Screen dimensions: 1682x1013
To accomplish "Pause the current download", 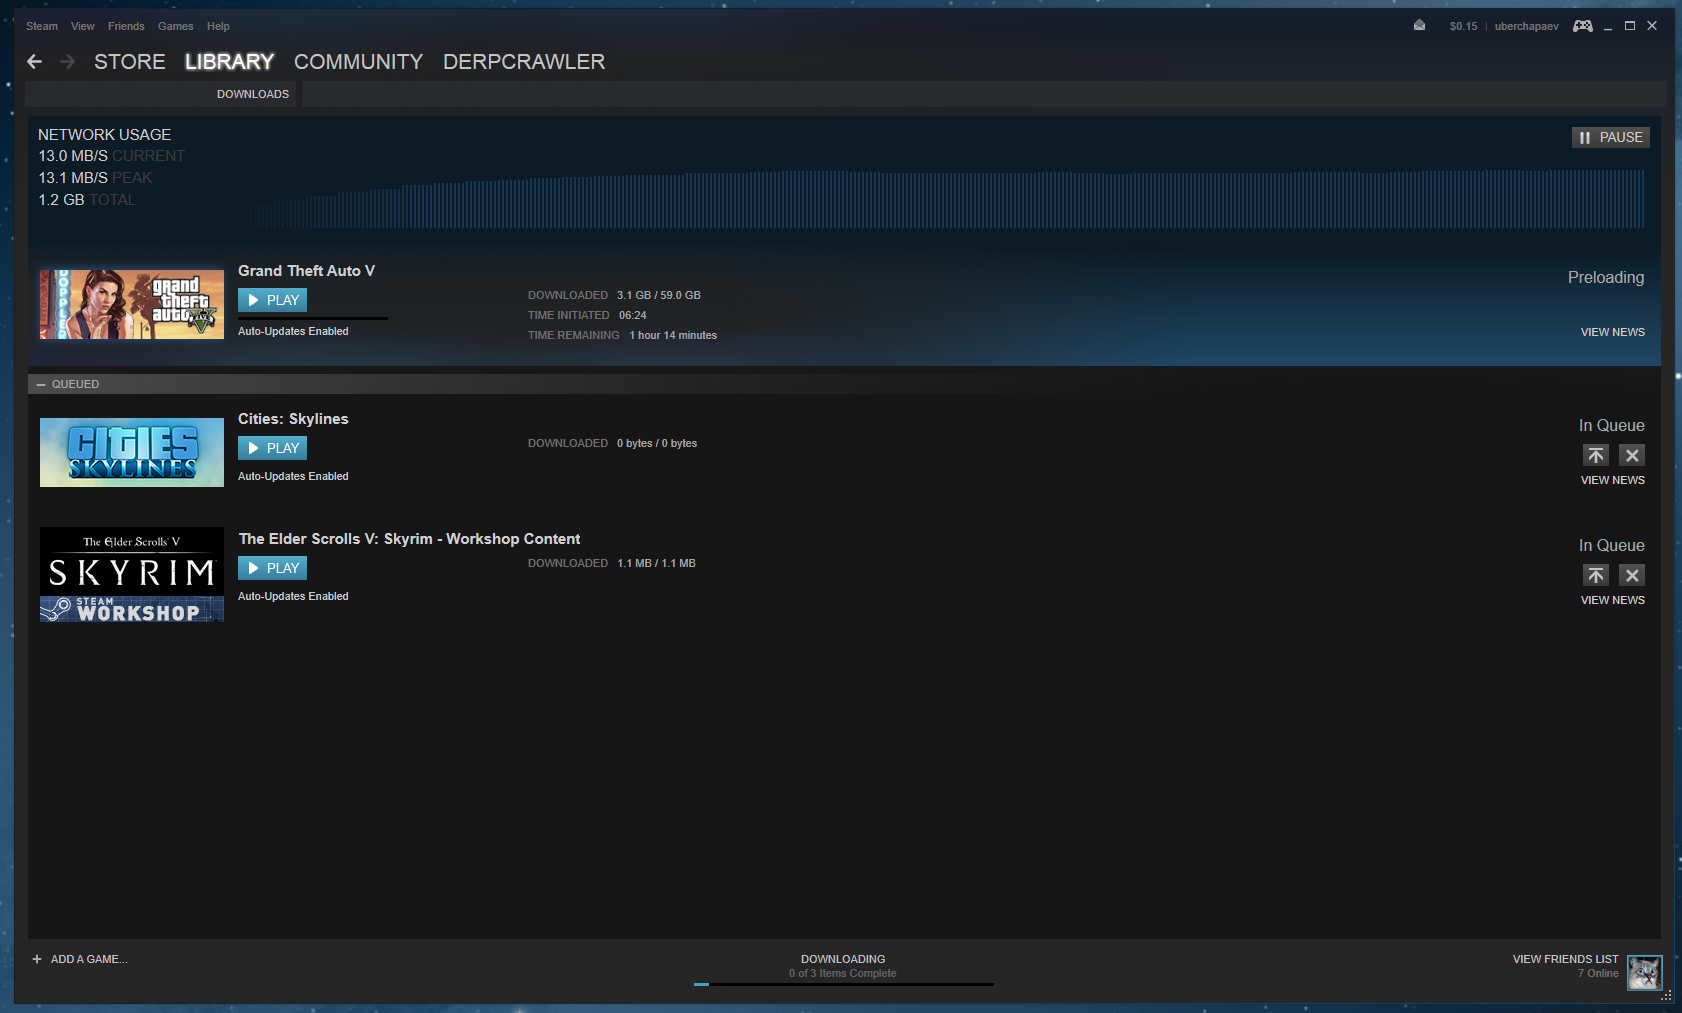I will coord(1610,137).
